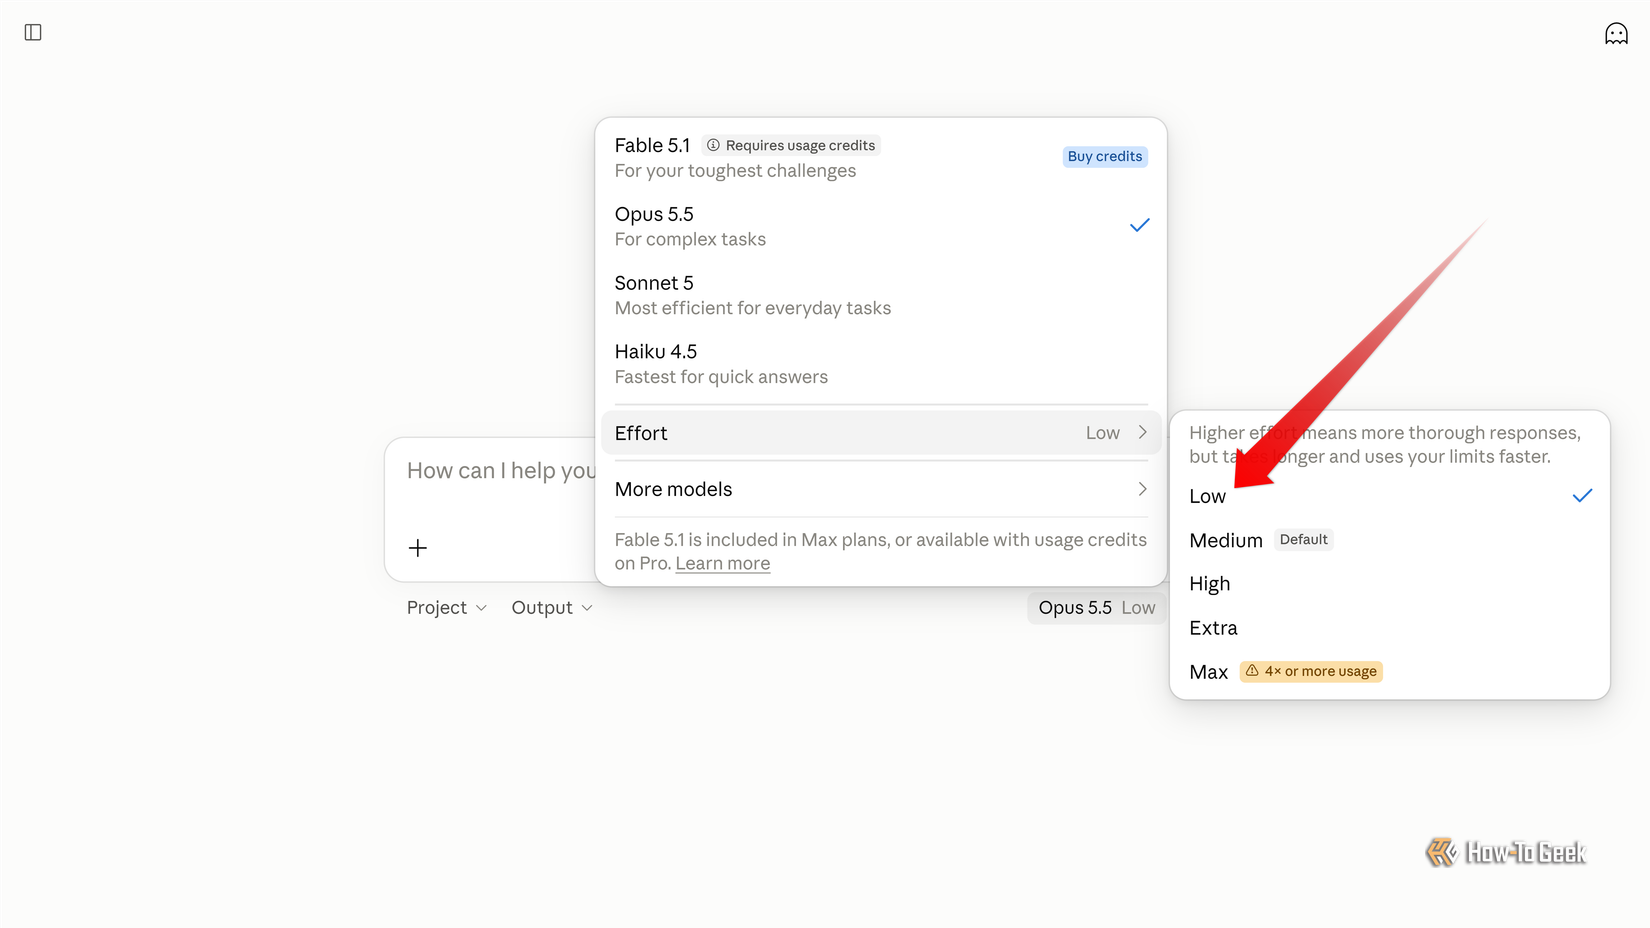Screen dimensions: 1650x928
Task: Select the Opus 5.5 model
Action: [x=880, y=226]
